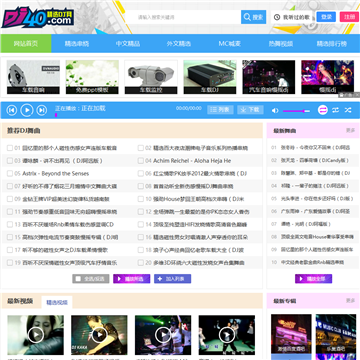Open 我听过的歌 listening history

[x=293, y=17]
